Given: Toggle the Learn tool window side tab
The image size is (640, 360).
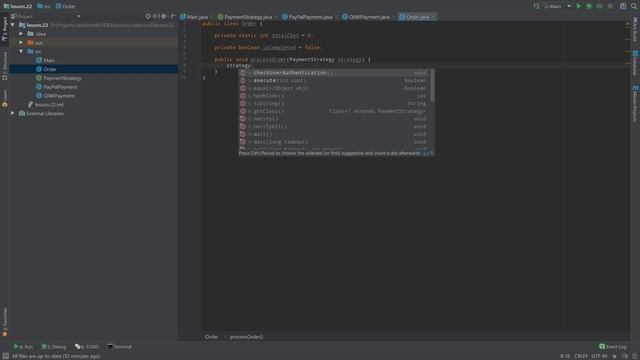Looking at the screenshot, I should pos(4,98).
